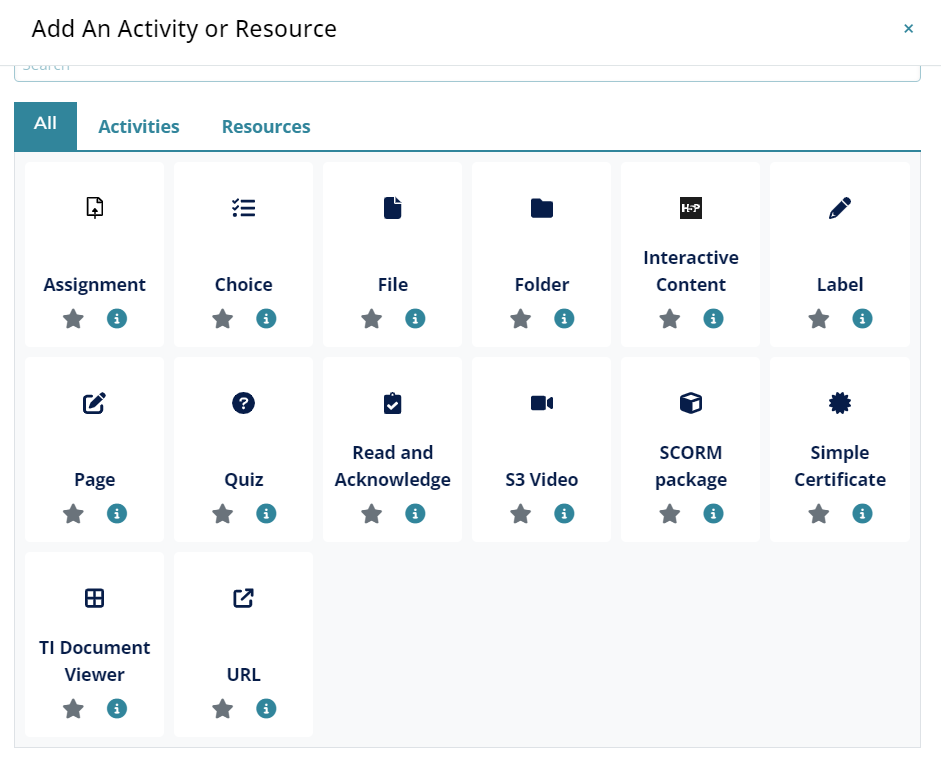Star the Choice activity as favorite
Viewport: 941px width, 765px height.
coord(222,319)
